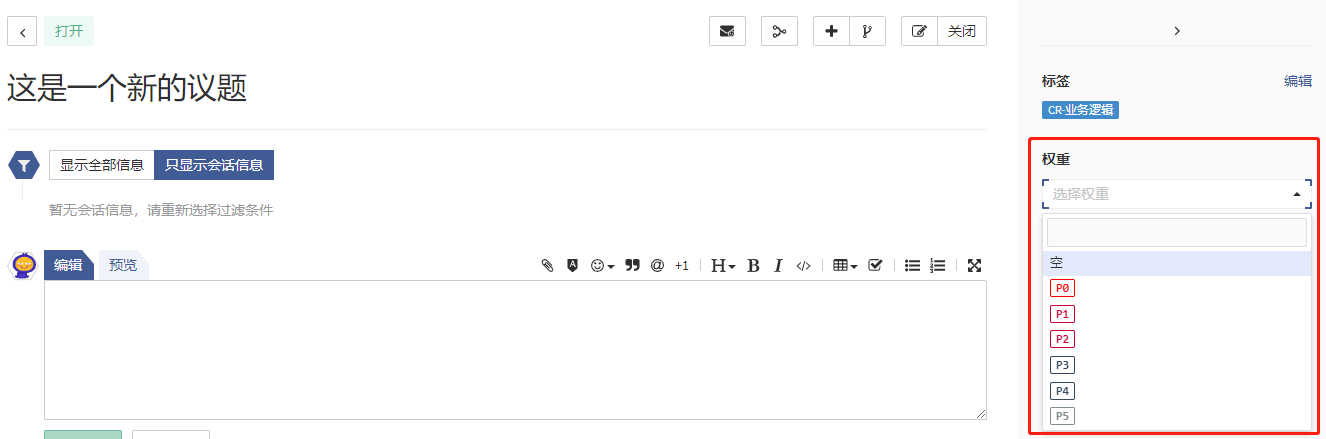Insert a quote block in editor
This screenshot has width=1326, height=439.
(x=632, y=266)
